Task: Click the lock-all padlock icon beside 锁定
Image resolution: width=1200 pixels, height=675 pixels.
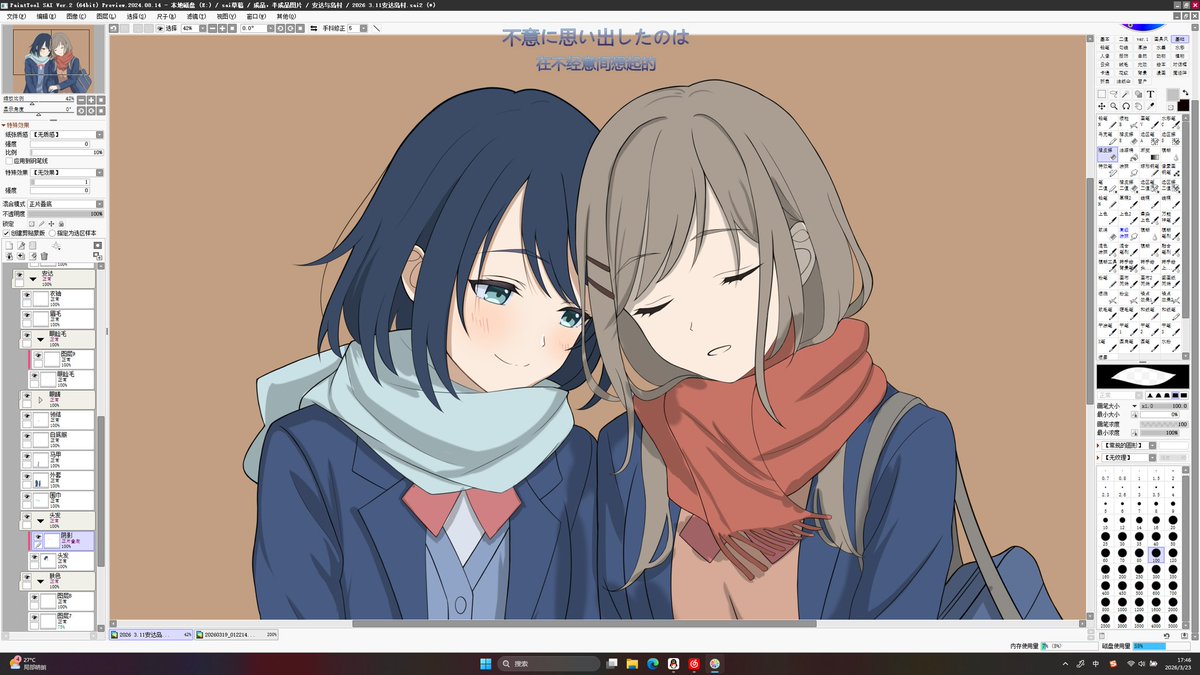Action: [61, 223]
